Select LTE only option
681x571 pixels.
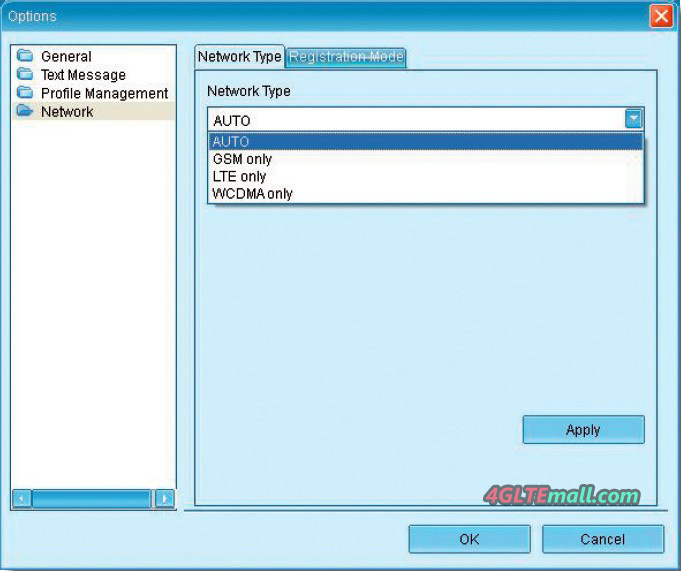(x=240, y=176)
